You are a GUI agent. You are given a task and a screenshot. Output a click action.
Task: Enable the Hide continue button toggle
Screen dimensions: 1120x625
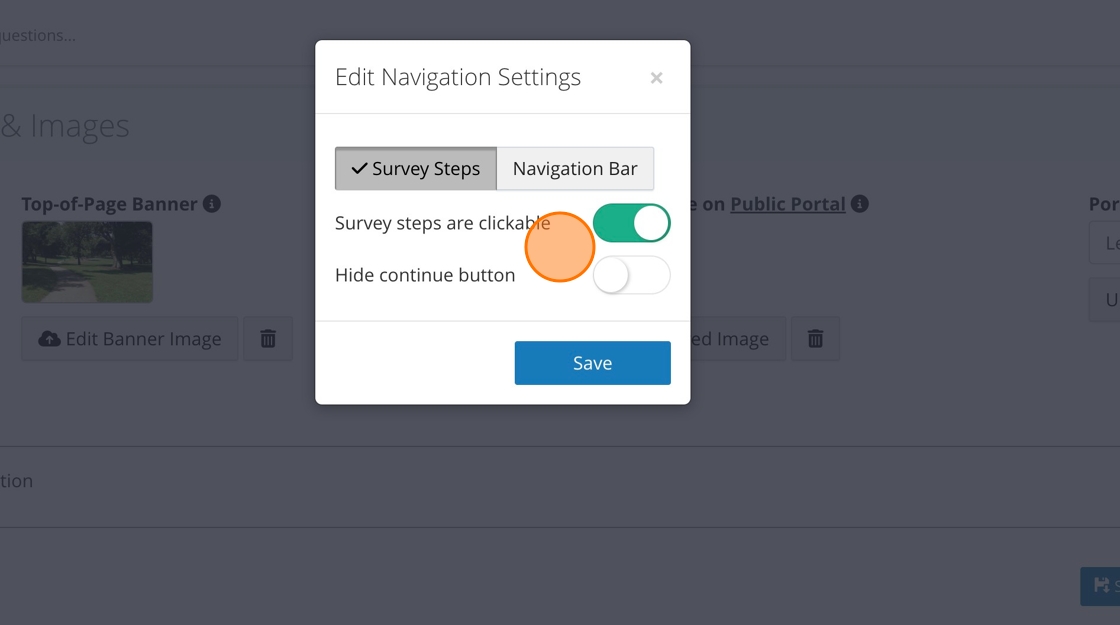pyautogui.click(x=631, y=275)
